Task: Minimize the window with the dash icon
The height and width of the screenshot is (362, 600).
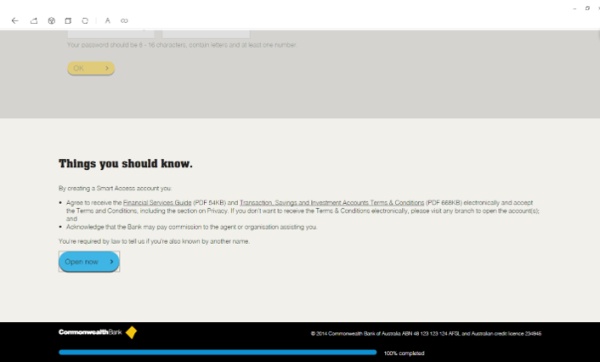Action: [x=575, y=8]
